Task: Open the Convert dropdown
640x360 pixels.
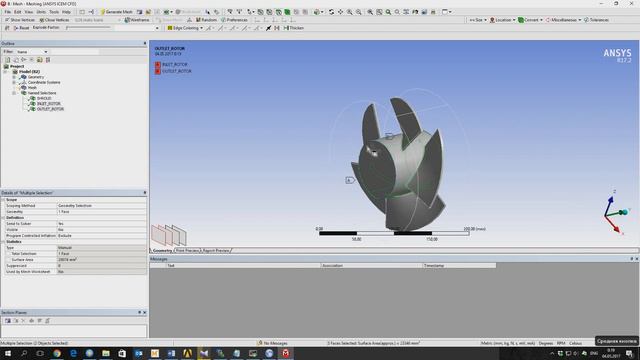Action: tap(530, 20)
